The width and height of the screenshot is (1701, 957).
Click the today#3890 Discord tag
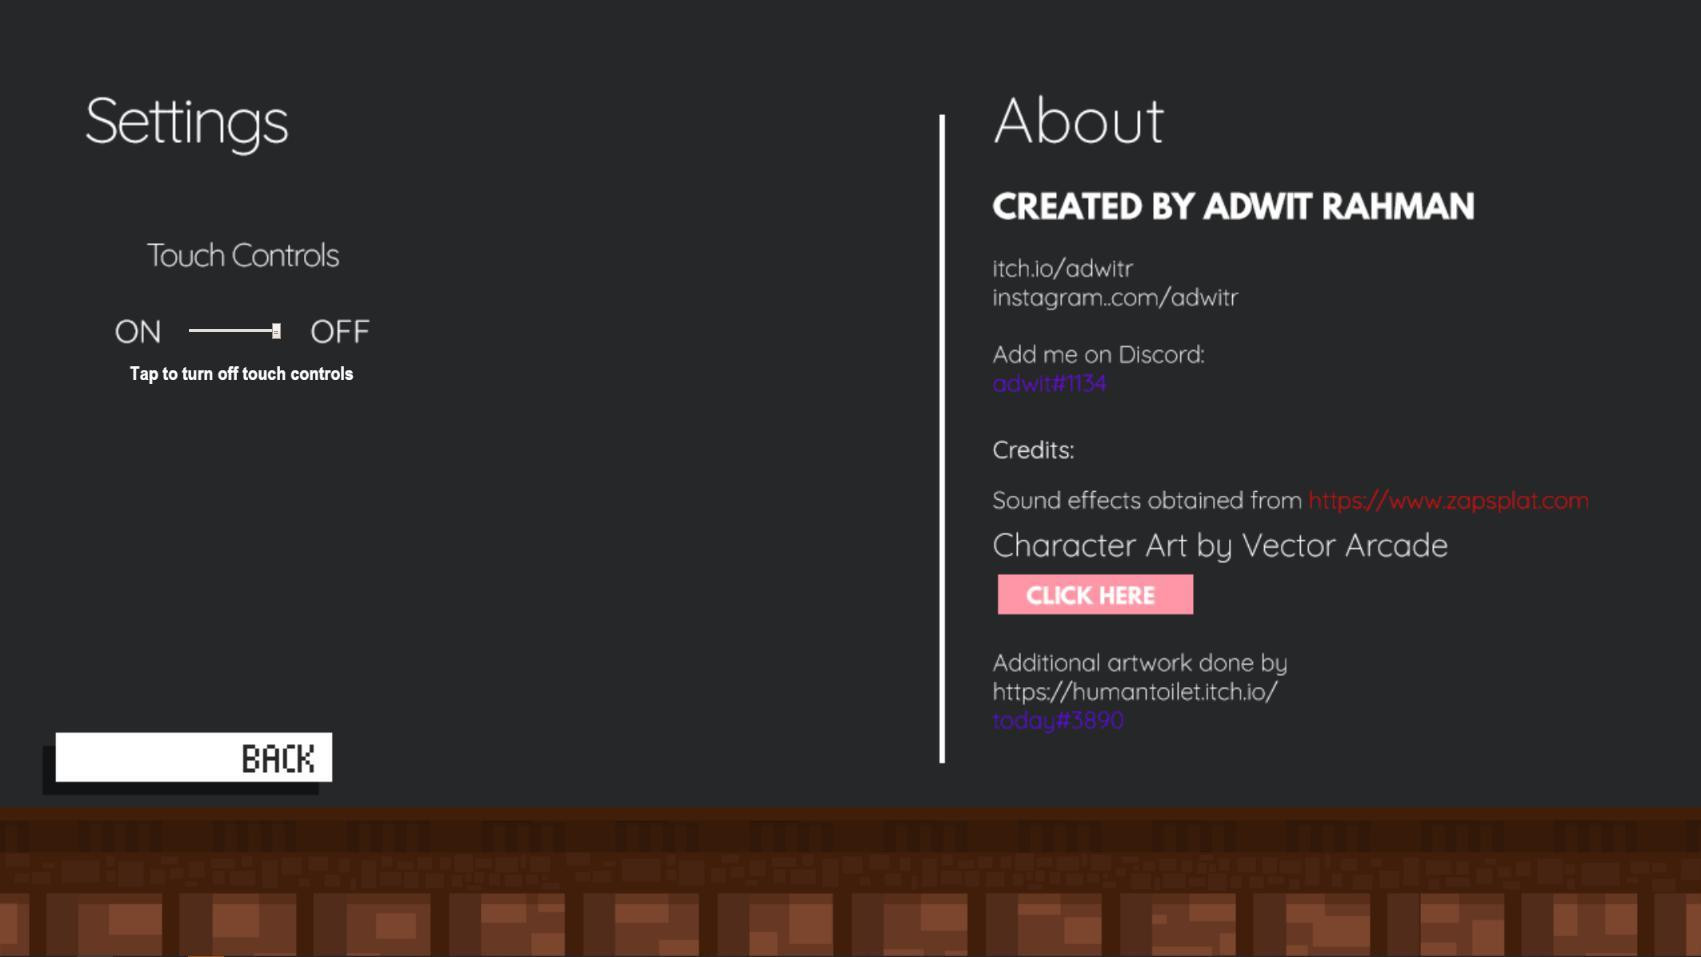pos(1058,720)
